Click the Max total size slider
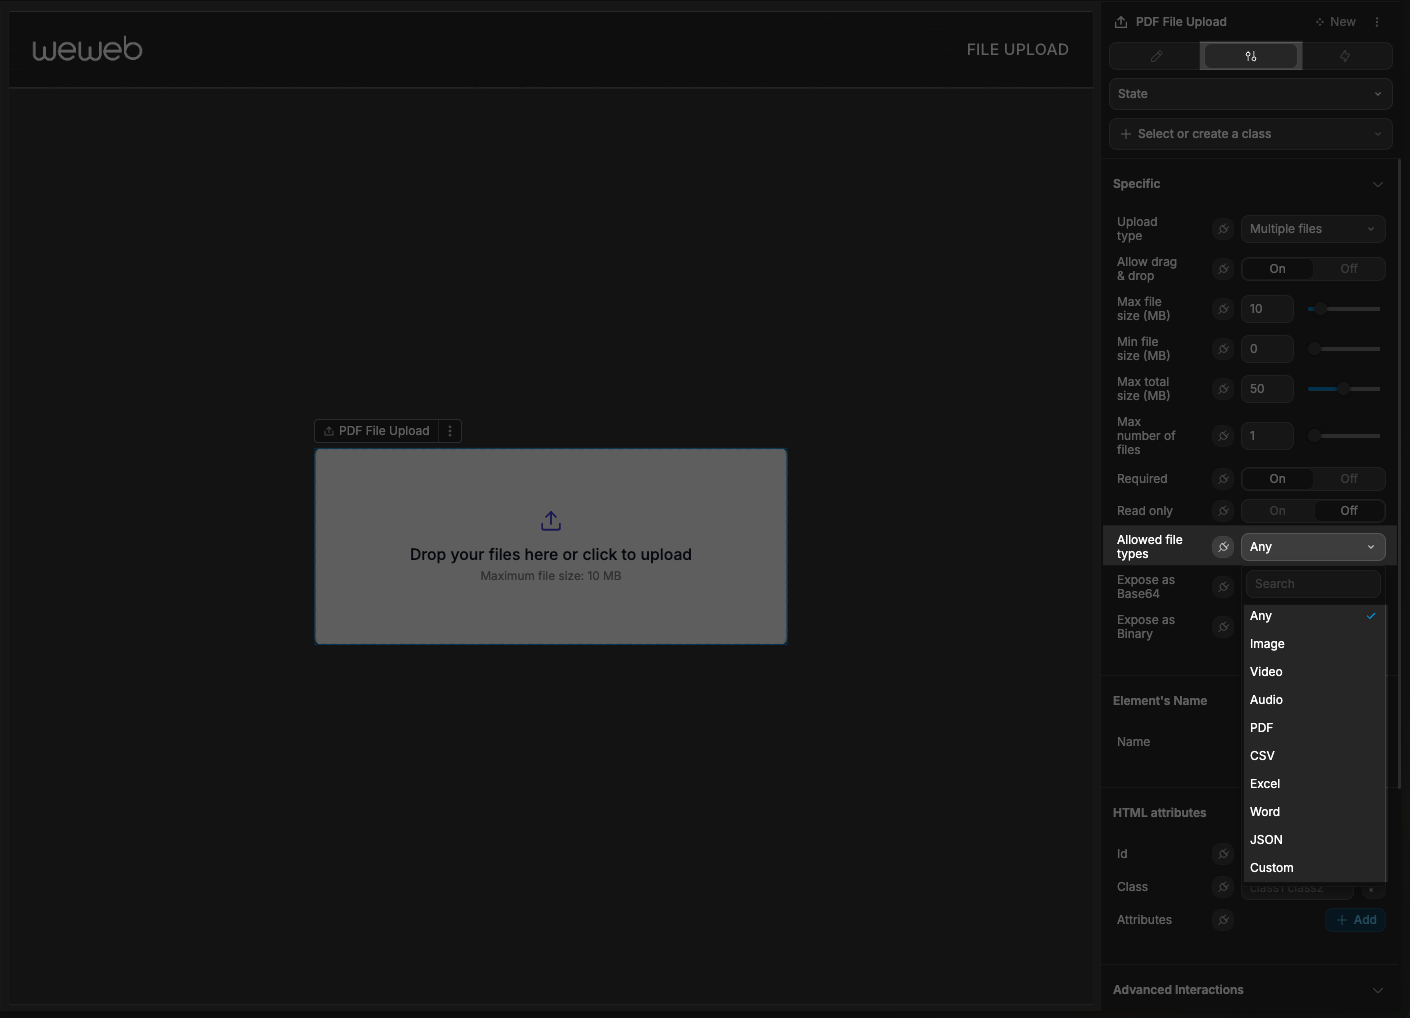 pyautogui.click(x=1344, y=389)
